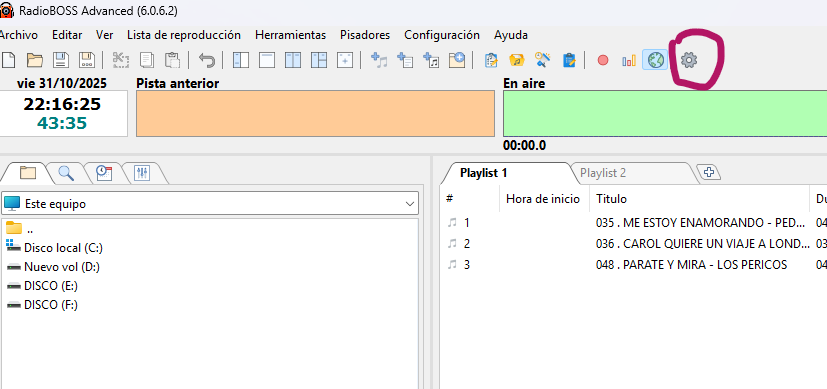Open the Lista de reproducción menu
This screenshot has width=827, height=389.
click(x=184, y=35)
